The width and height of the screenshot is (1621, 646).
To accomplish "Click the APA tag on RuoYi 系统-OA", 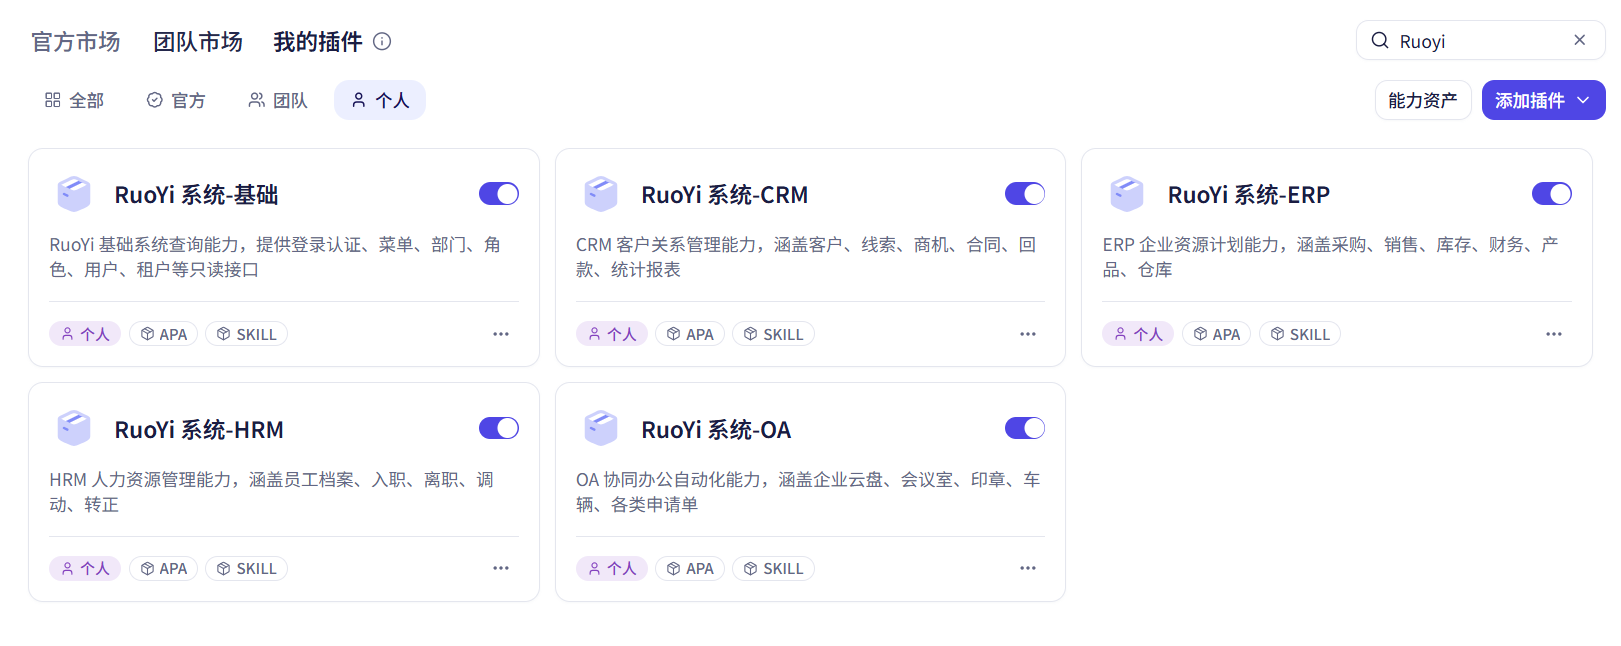I will click(690, 568).
